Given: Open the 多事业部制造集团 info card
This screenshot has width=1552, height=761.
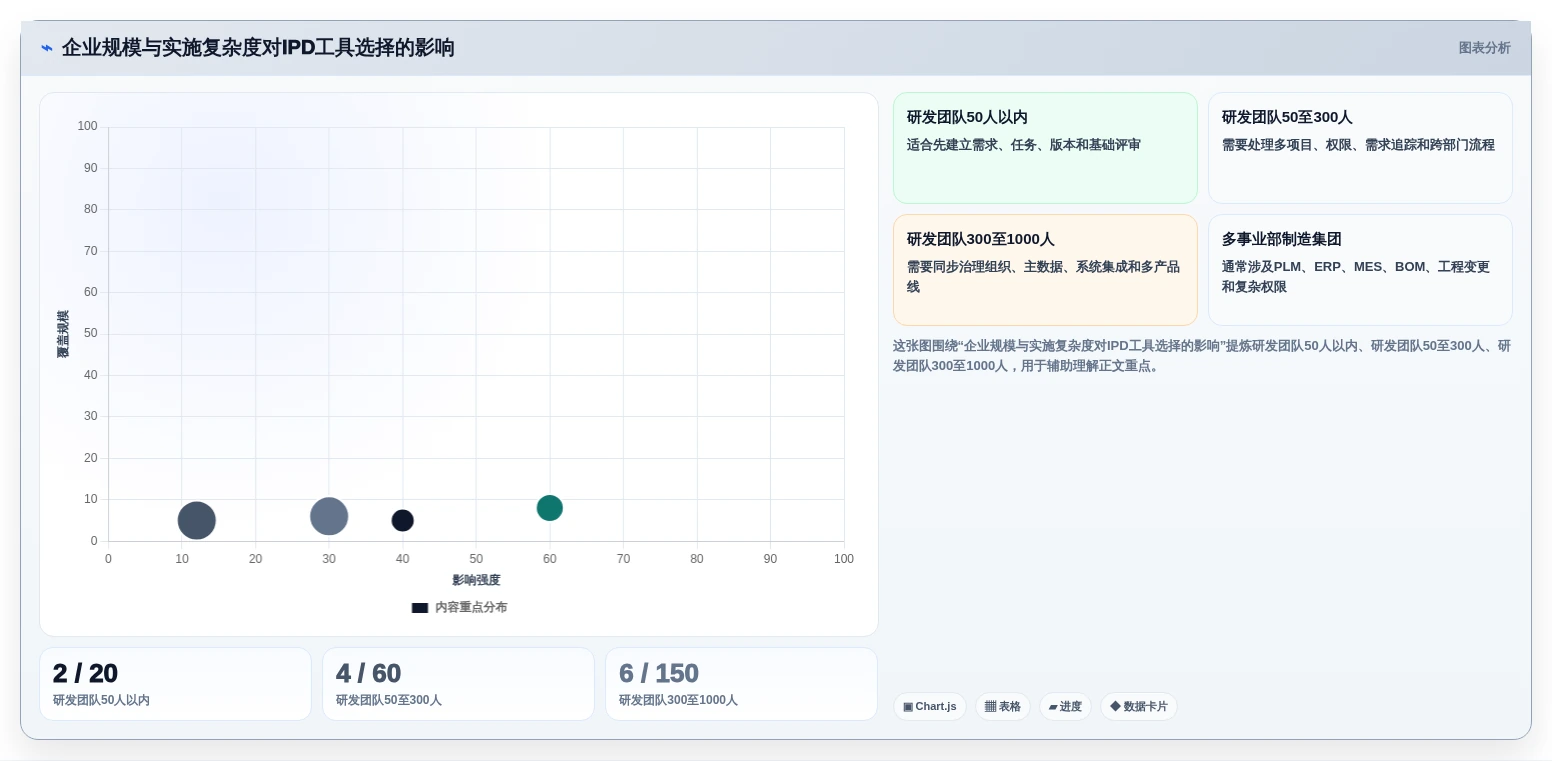Looking at the screenshot, I should click(1360, 270).
